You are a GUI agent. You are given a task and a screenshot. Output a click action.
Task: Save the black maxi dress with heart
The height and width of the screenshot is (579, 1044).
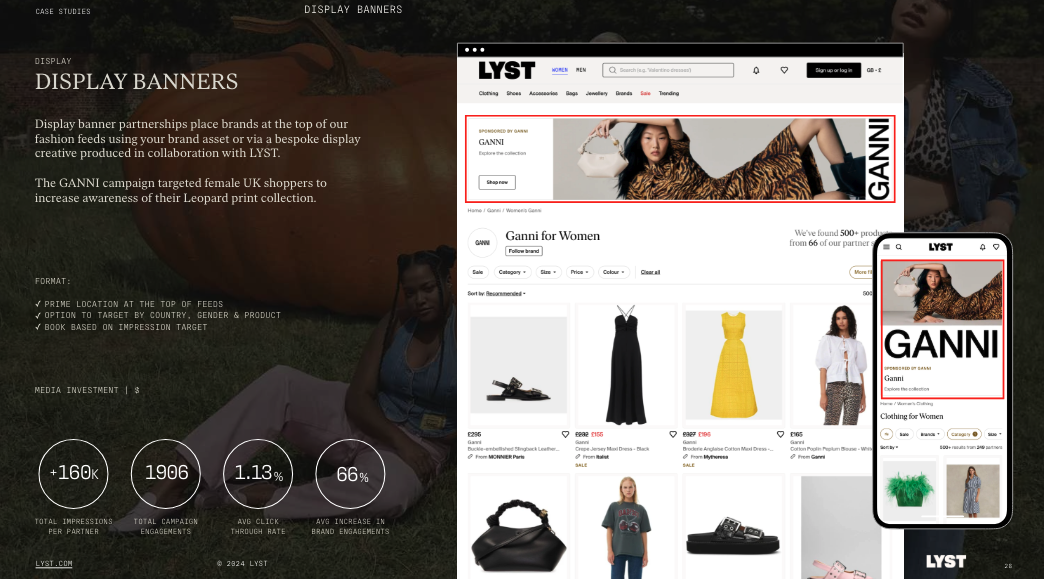[x=671, y=435]
